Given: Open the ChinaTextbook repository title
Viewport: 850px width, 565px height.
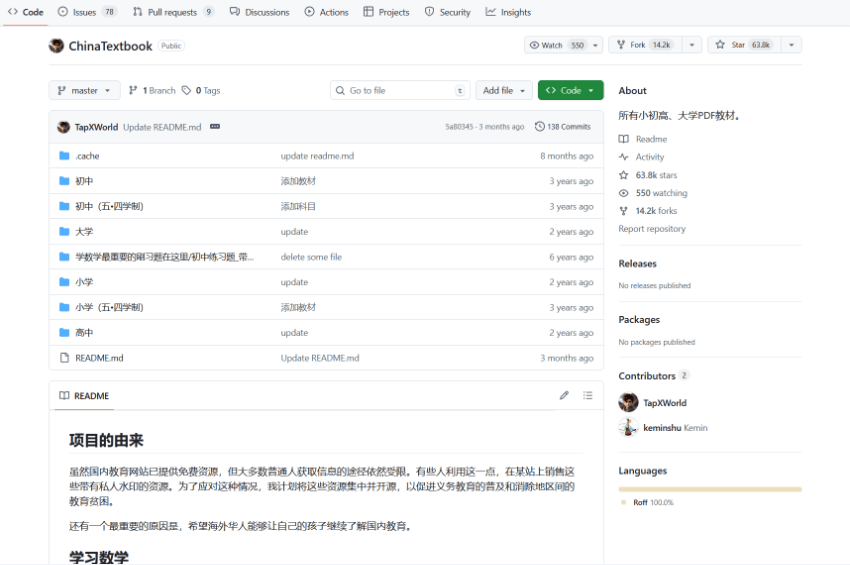Looking at the screenshot, I should click(x=110, y=46).
